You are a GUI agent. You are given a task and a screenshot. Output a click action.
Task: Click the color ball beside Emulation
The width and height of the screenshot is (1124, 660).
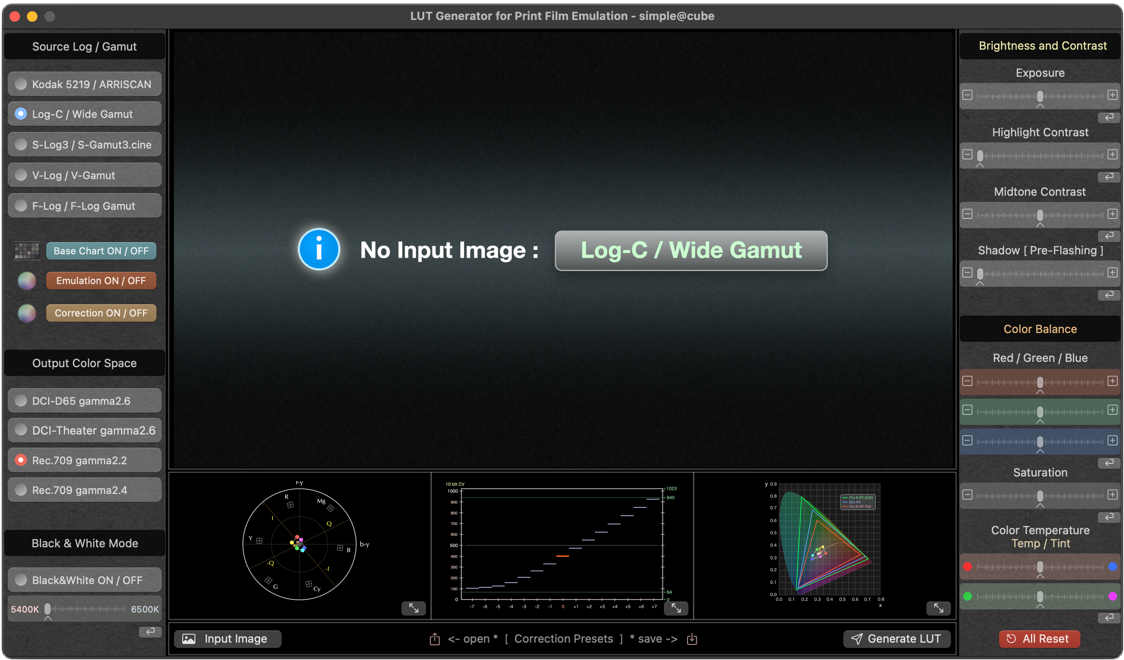pos(27,281)
